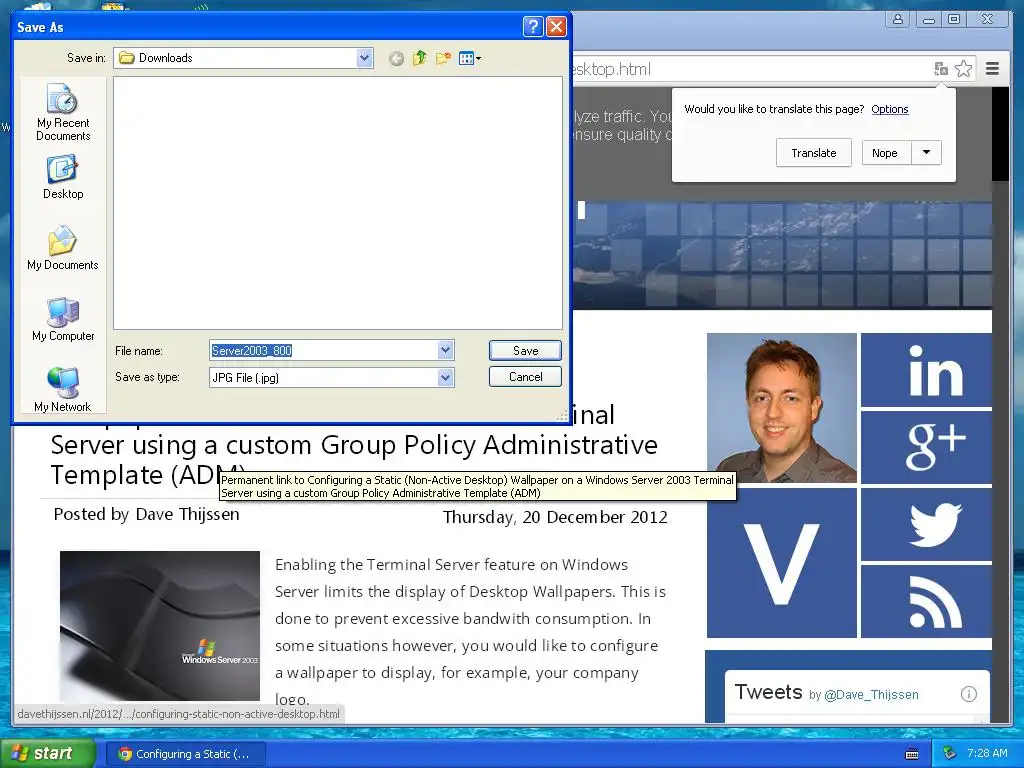
Task: Click Chrome address bar URL
Action: click(x=751, y=69)
